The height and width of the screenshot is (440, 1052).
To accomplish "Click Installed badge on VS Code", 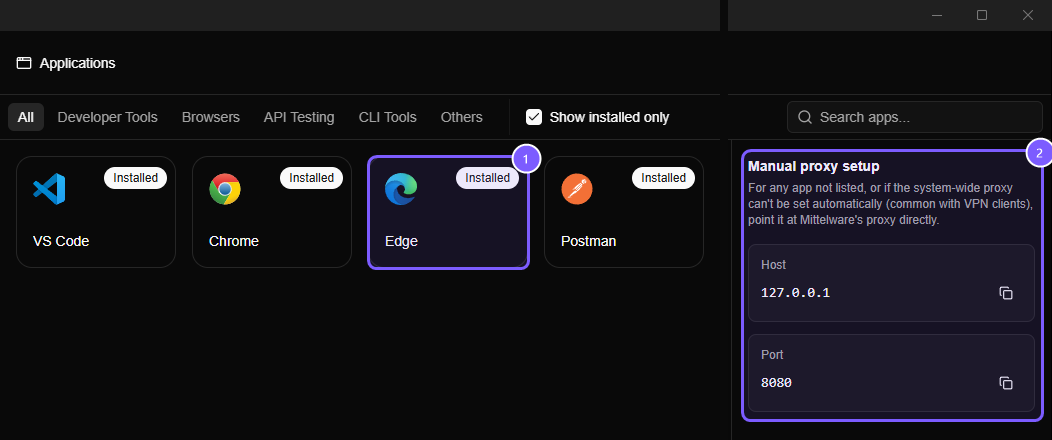I will (x=136, y=178).
